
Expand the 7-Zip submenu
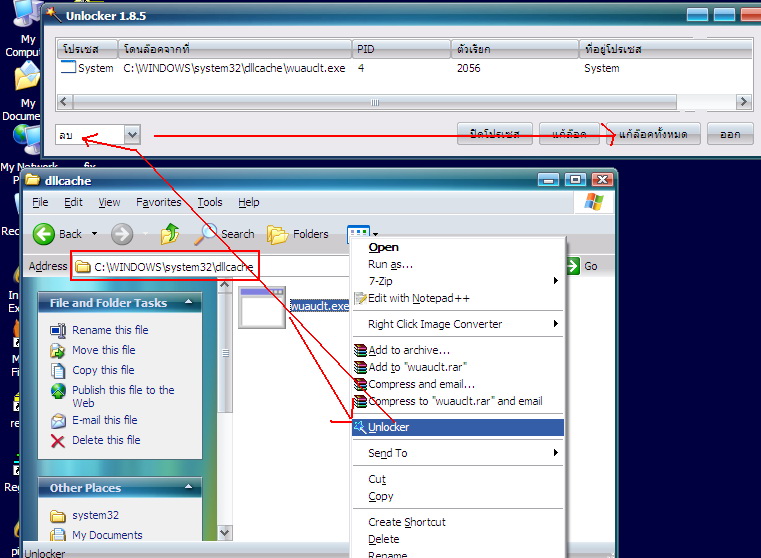pos(458,281)
